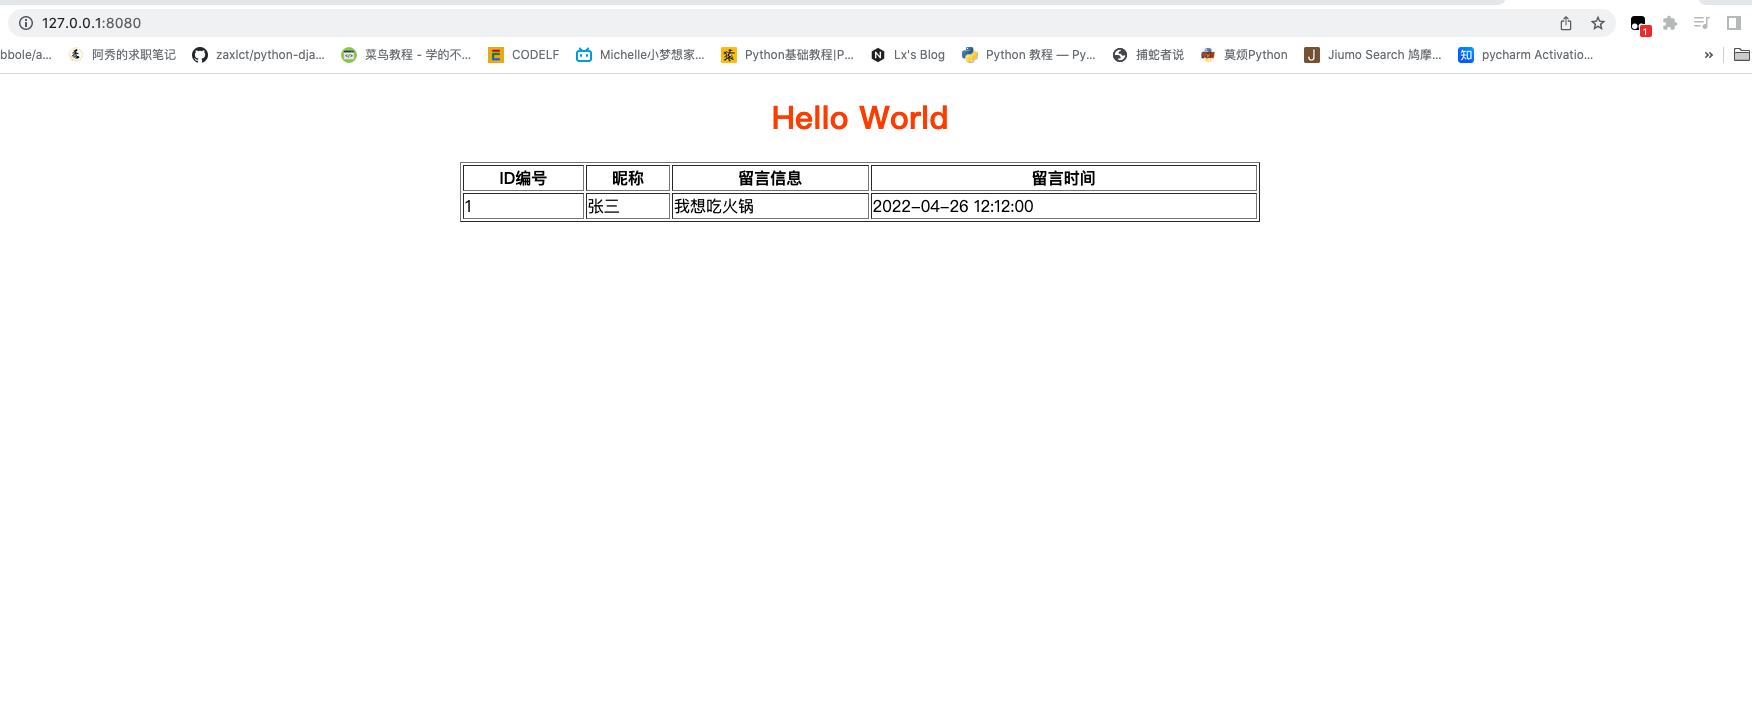Expand hidden bookmarks with double chevron
The image size is (1752, 719).
(1709, 55)
